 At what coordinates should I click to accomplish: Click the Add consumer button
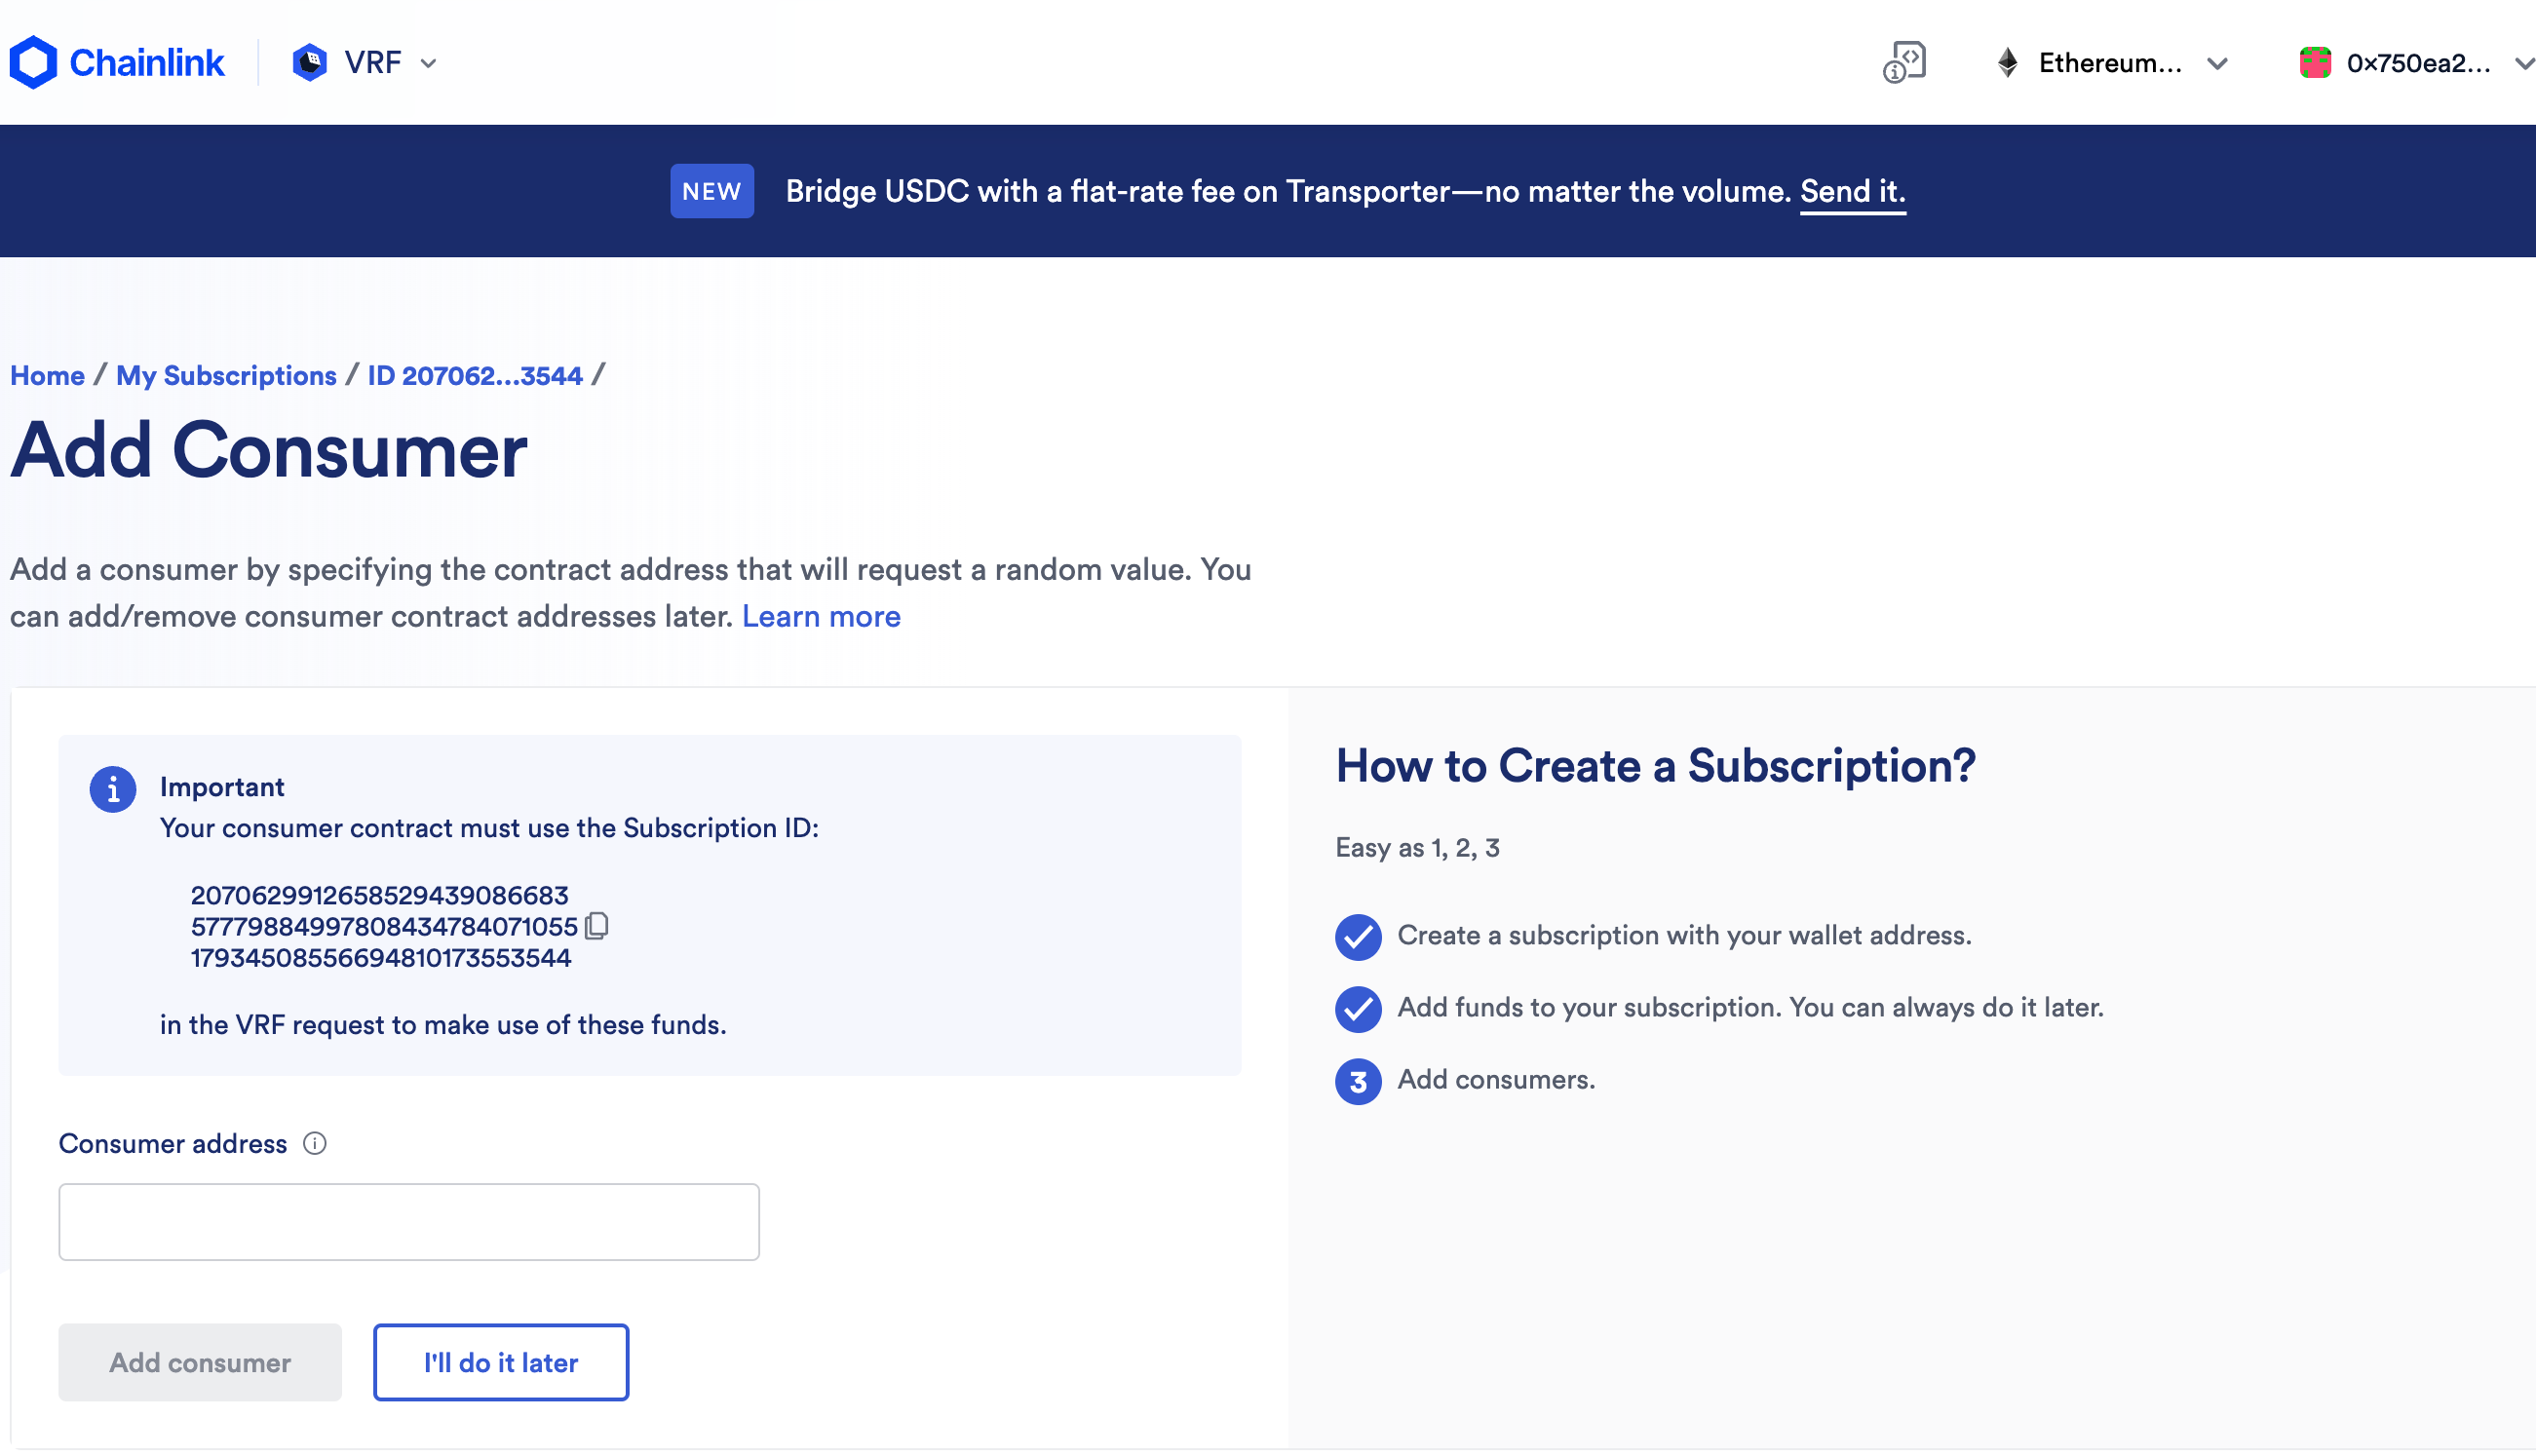200,1362
